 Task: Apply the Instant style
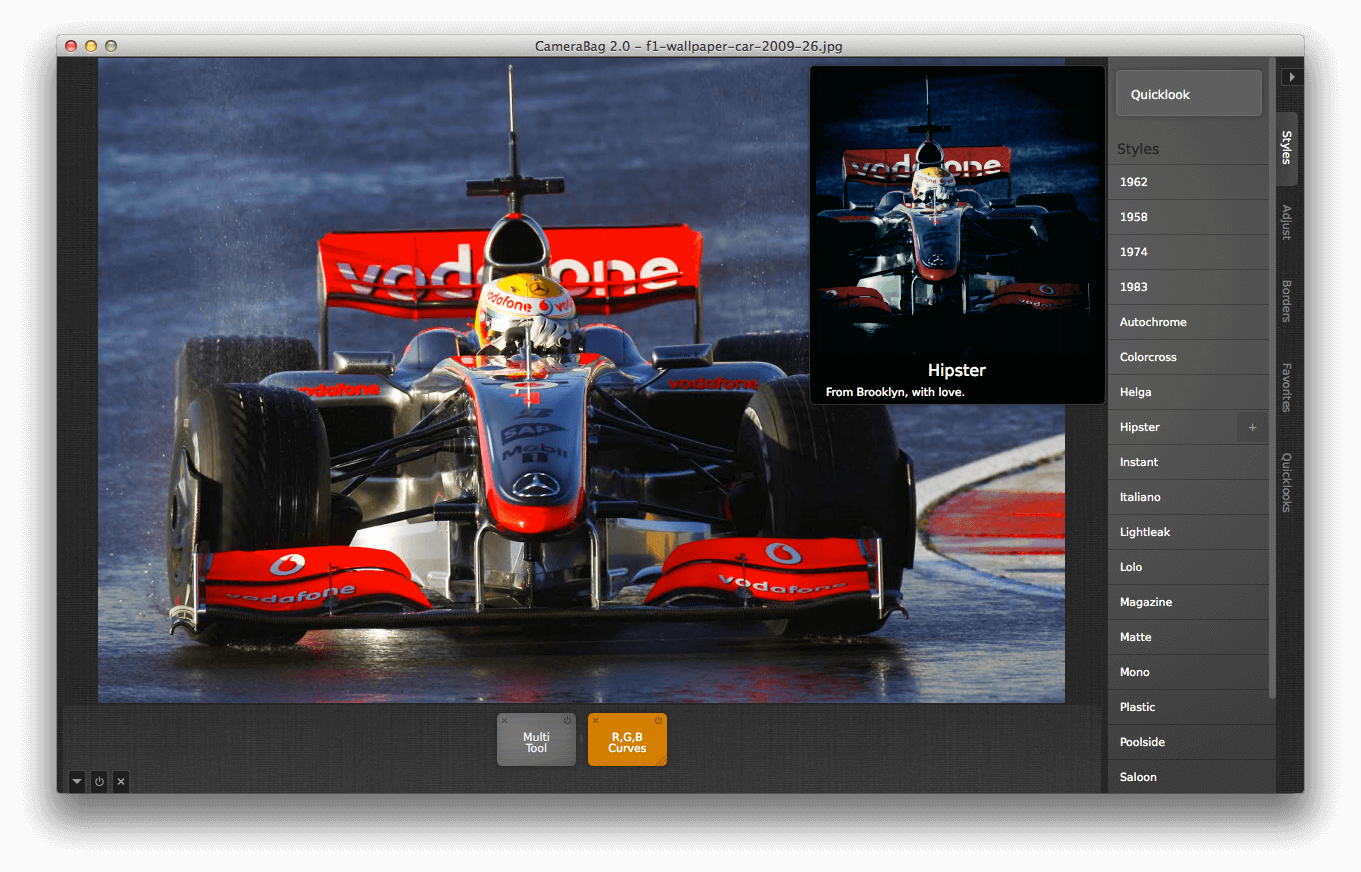pyautogui.click(x=1188, y=462)
